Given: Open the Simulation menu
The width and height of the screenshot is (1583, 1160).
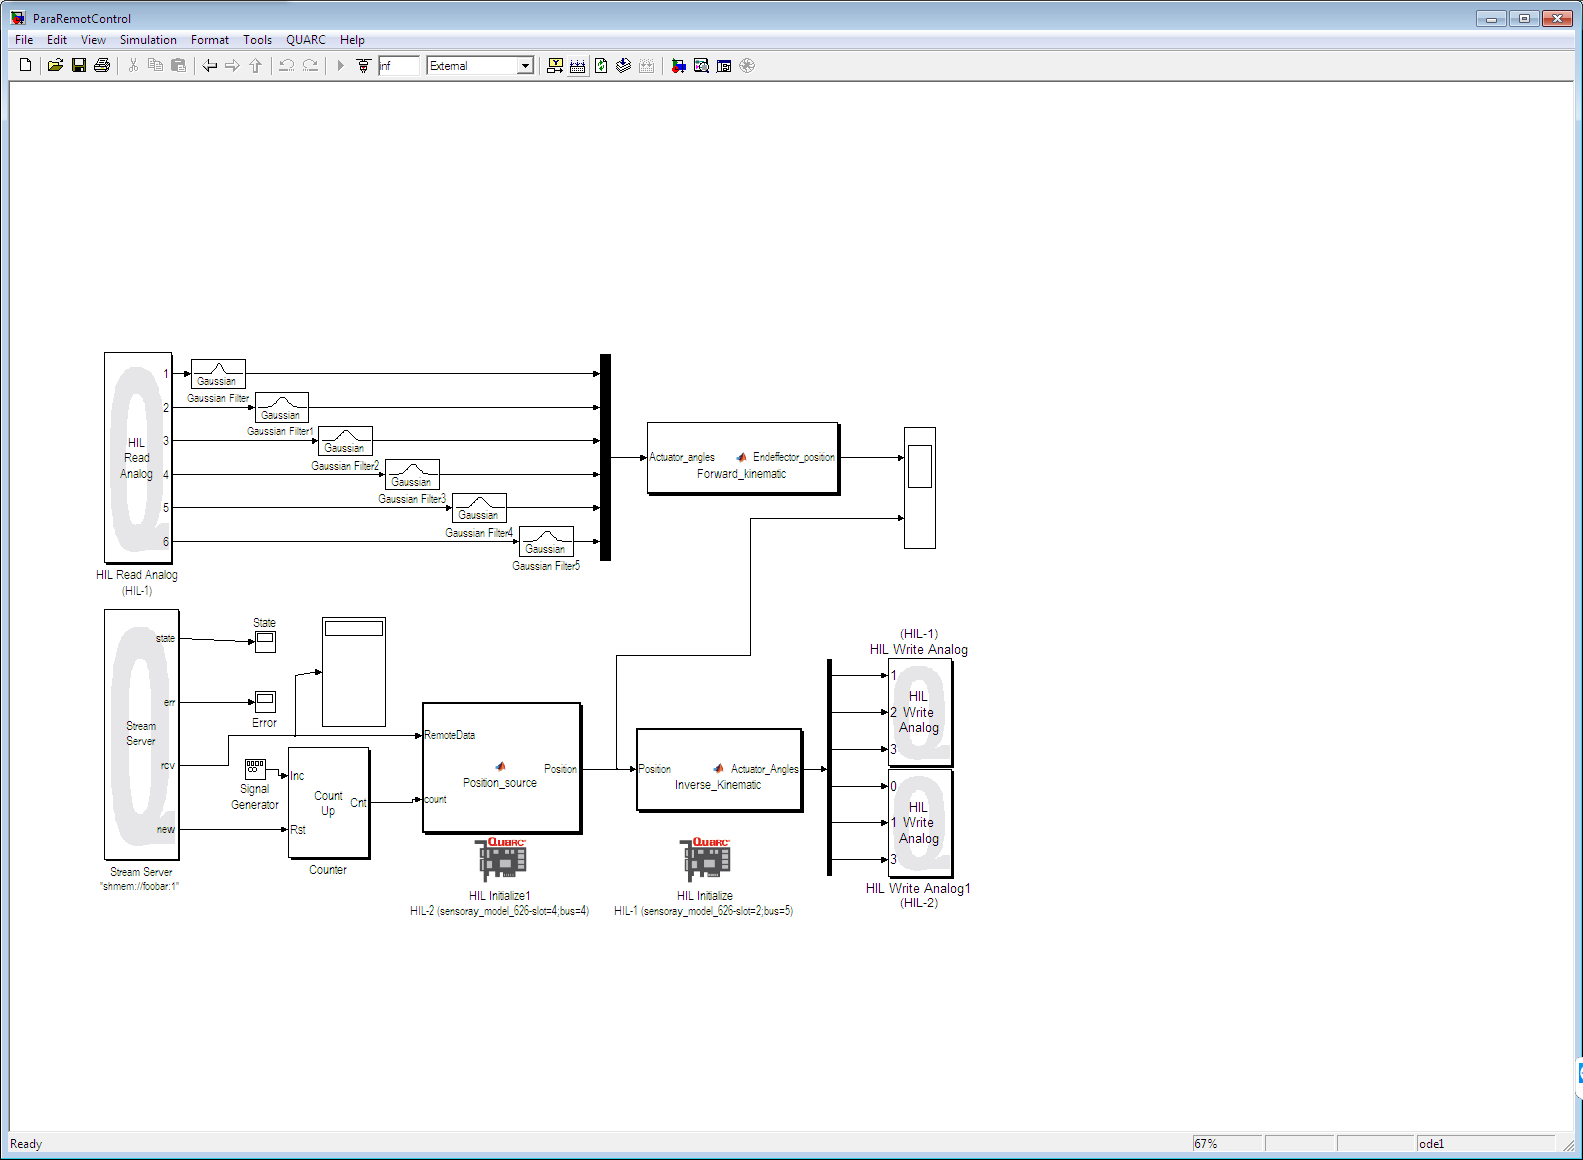Looking at the screenshot, I should [x=148, y=40].
